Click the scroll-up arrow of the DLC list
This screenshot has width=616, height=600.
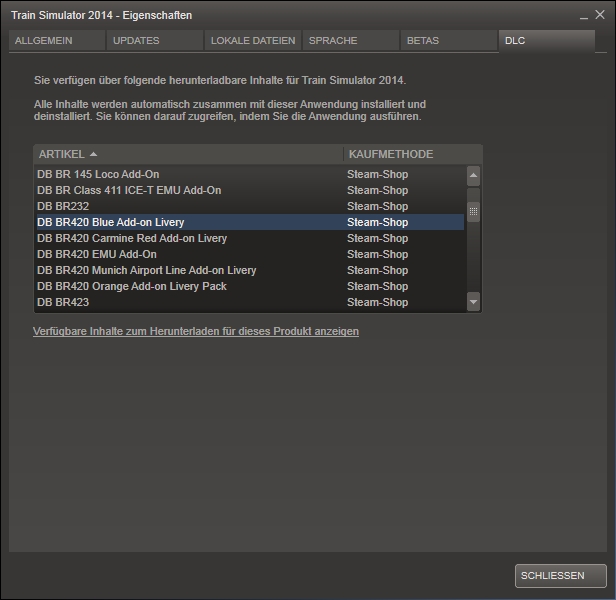[x=473, y=175]
